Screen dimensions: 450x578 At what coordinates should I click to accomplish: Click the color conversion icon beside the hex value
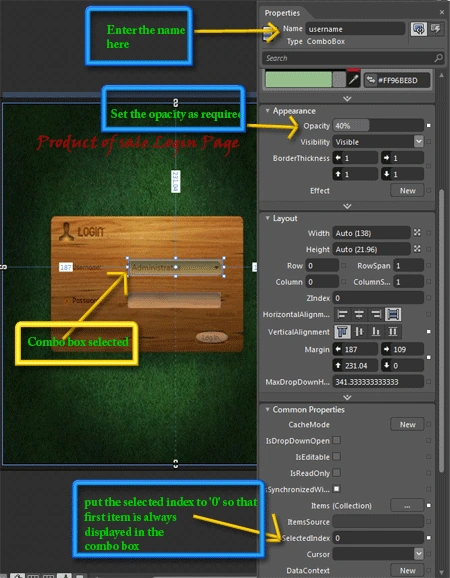click(x=371, y=80)
